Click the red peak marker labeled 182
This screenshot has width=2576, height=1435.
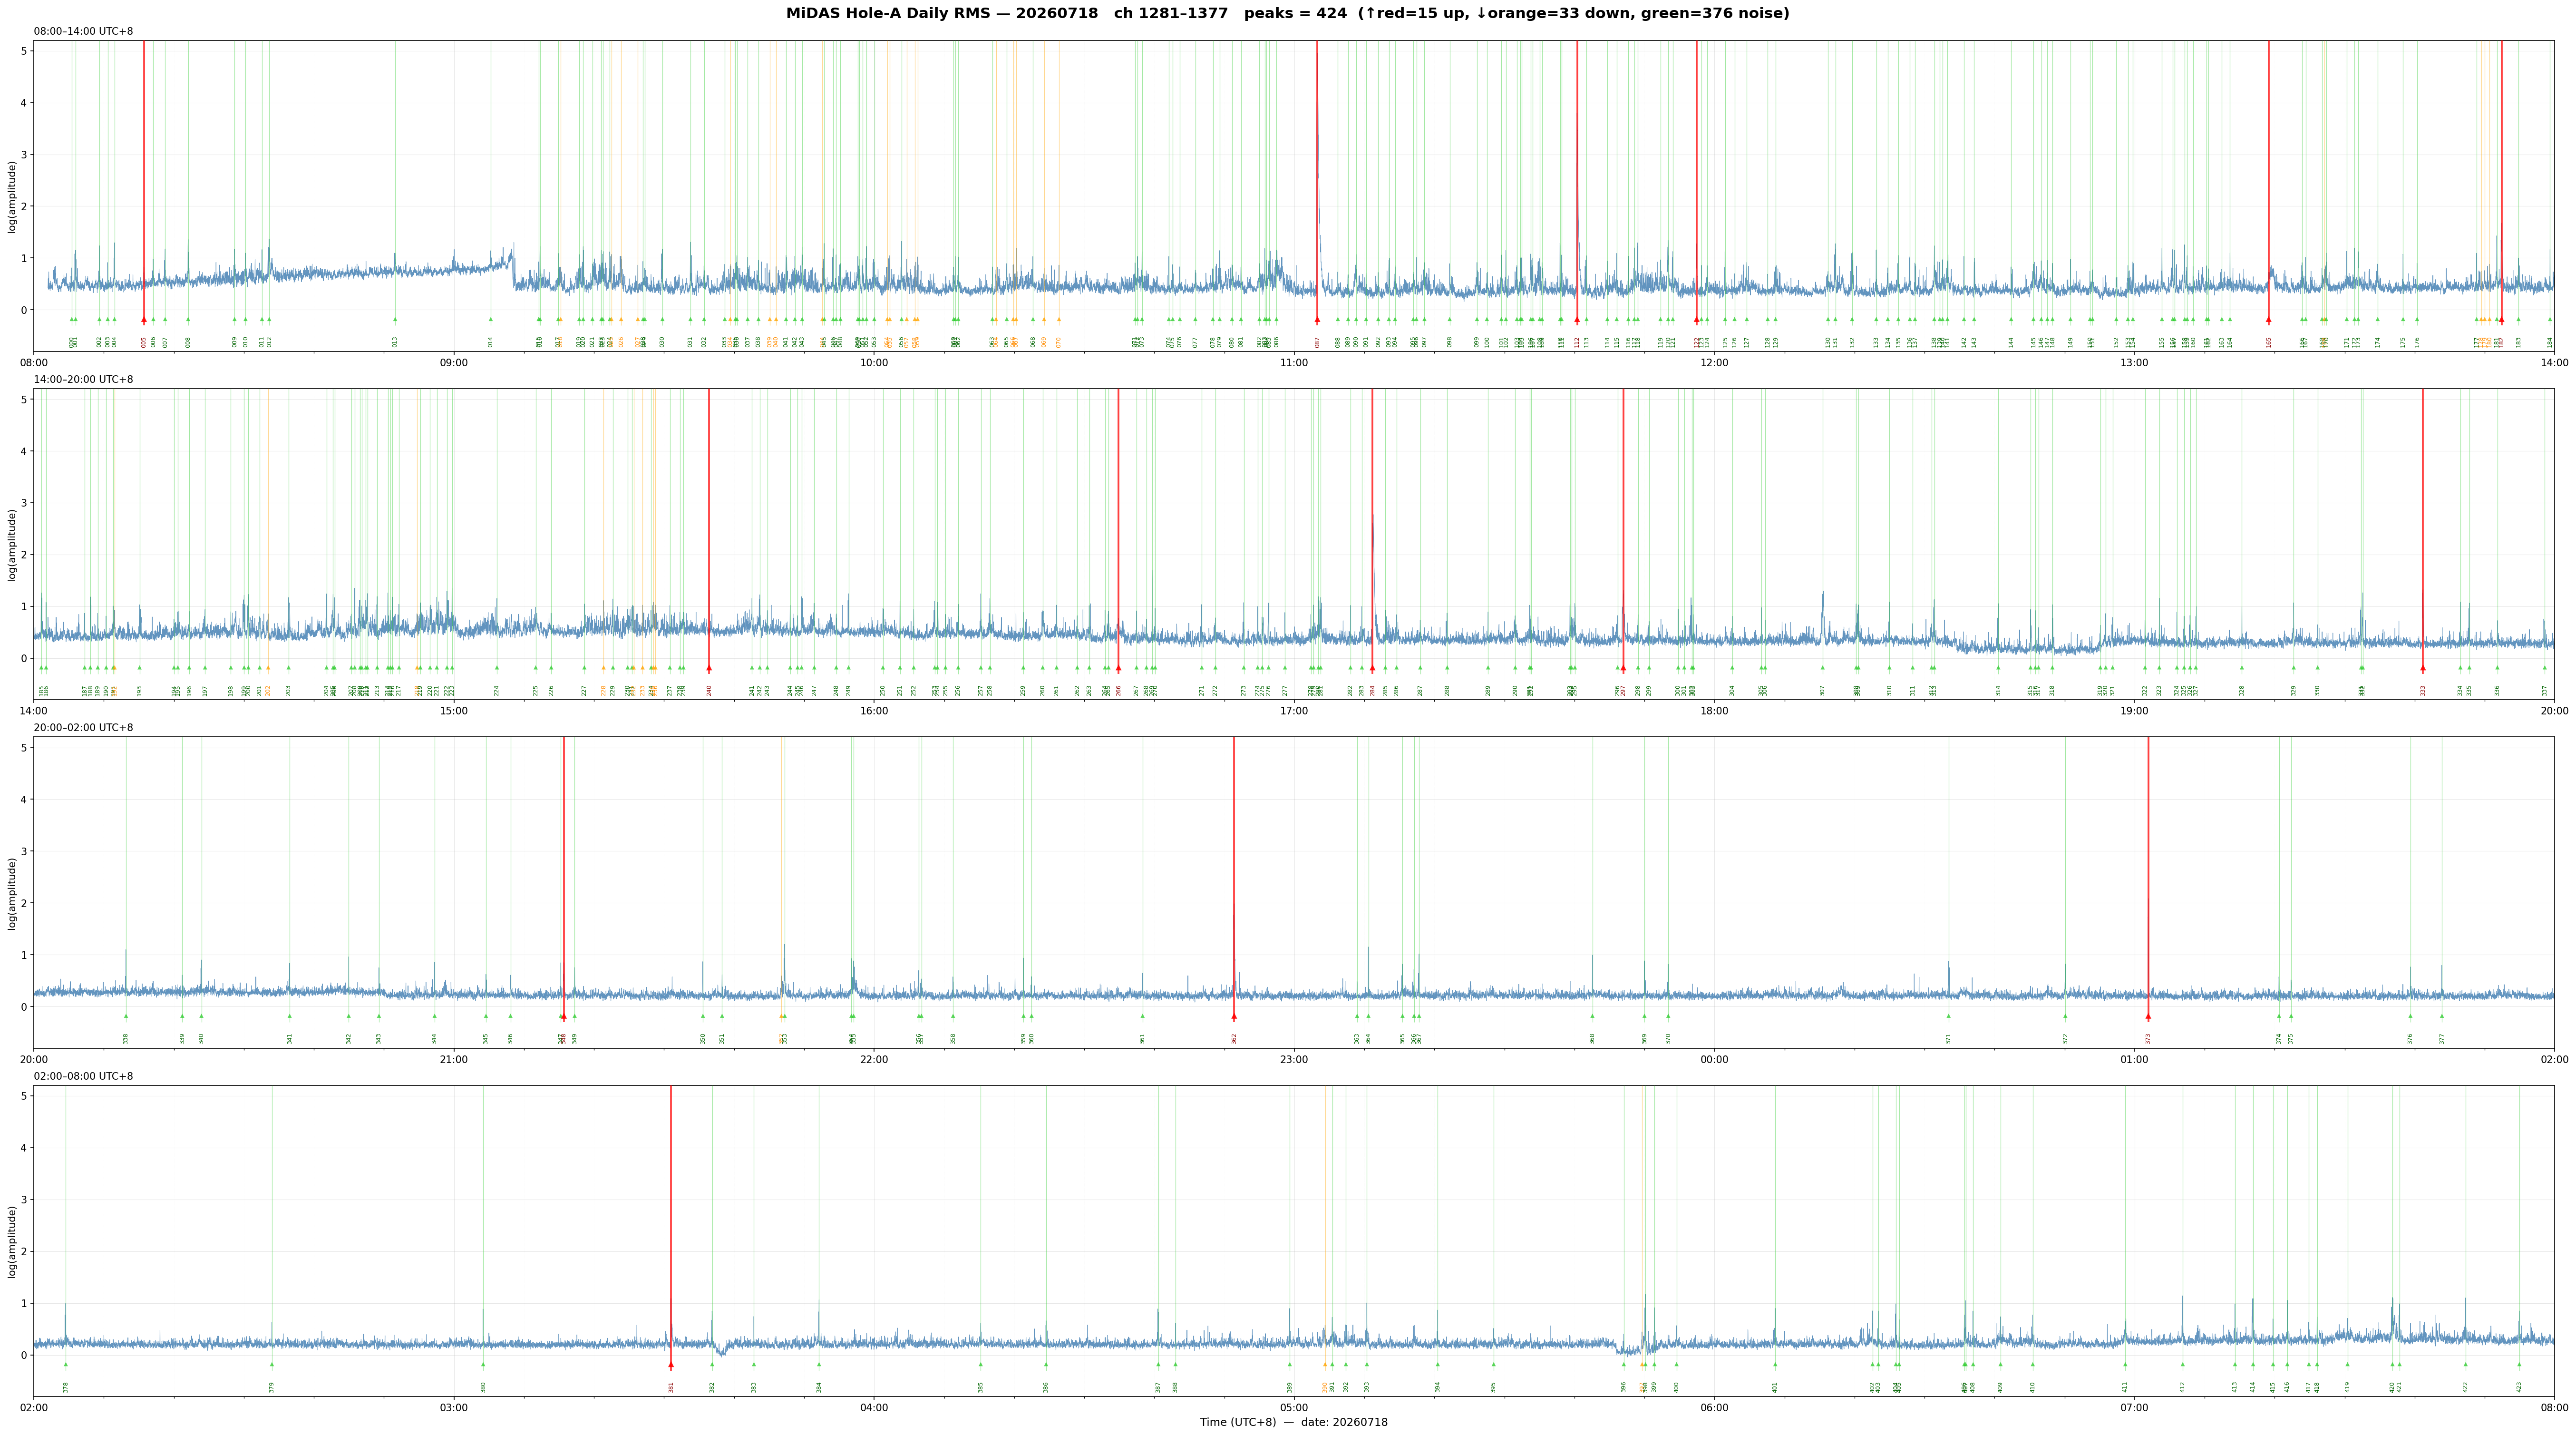(2501, 320)
